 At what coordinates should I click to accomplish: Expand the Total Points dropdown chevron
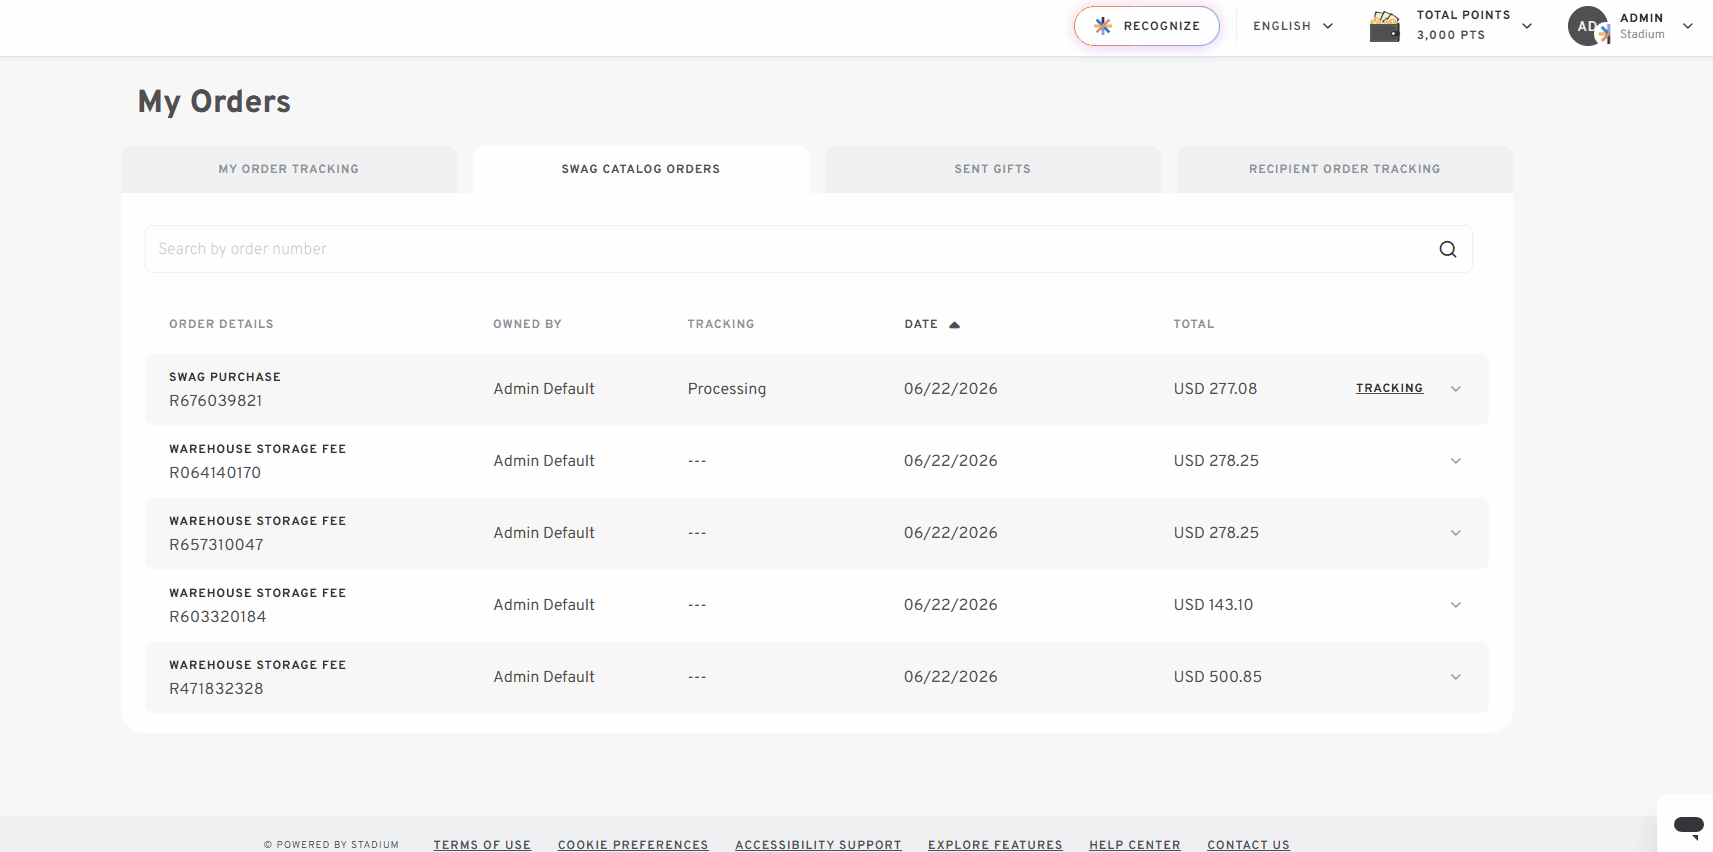pyautogui.click(x=1527, y=26)
